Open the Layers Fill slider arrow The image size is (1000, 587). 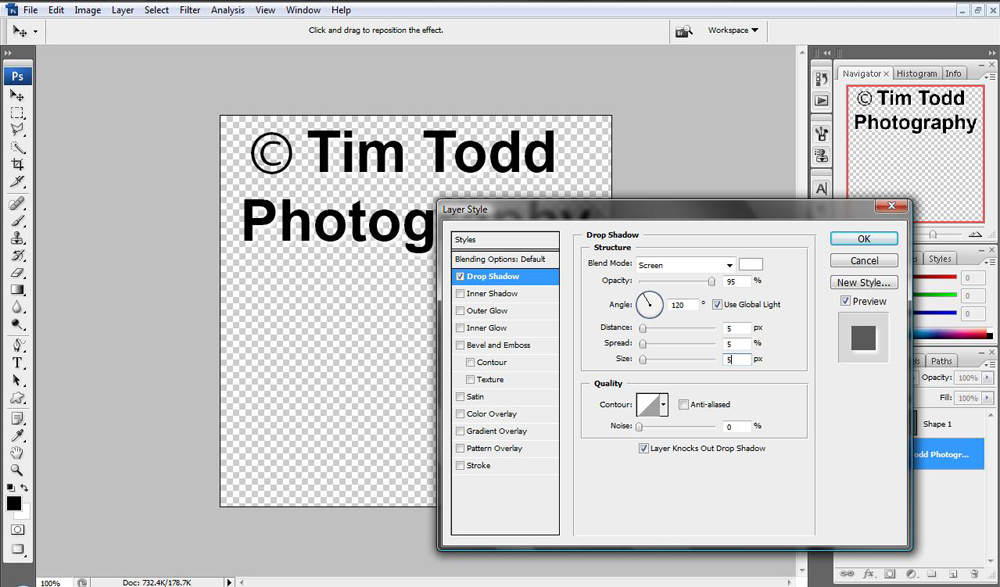coord(987,398)
